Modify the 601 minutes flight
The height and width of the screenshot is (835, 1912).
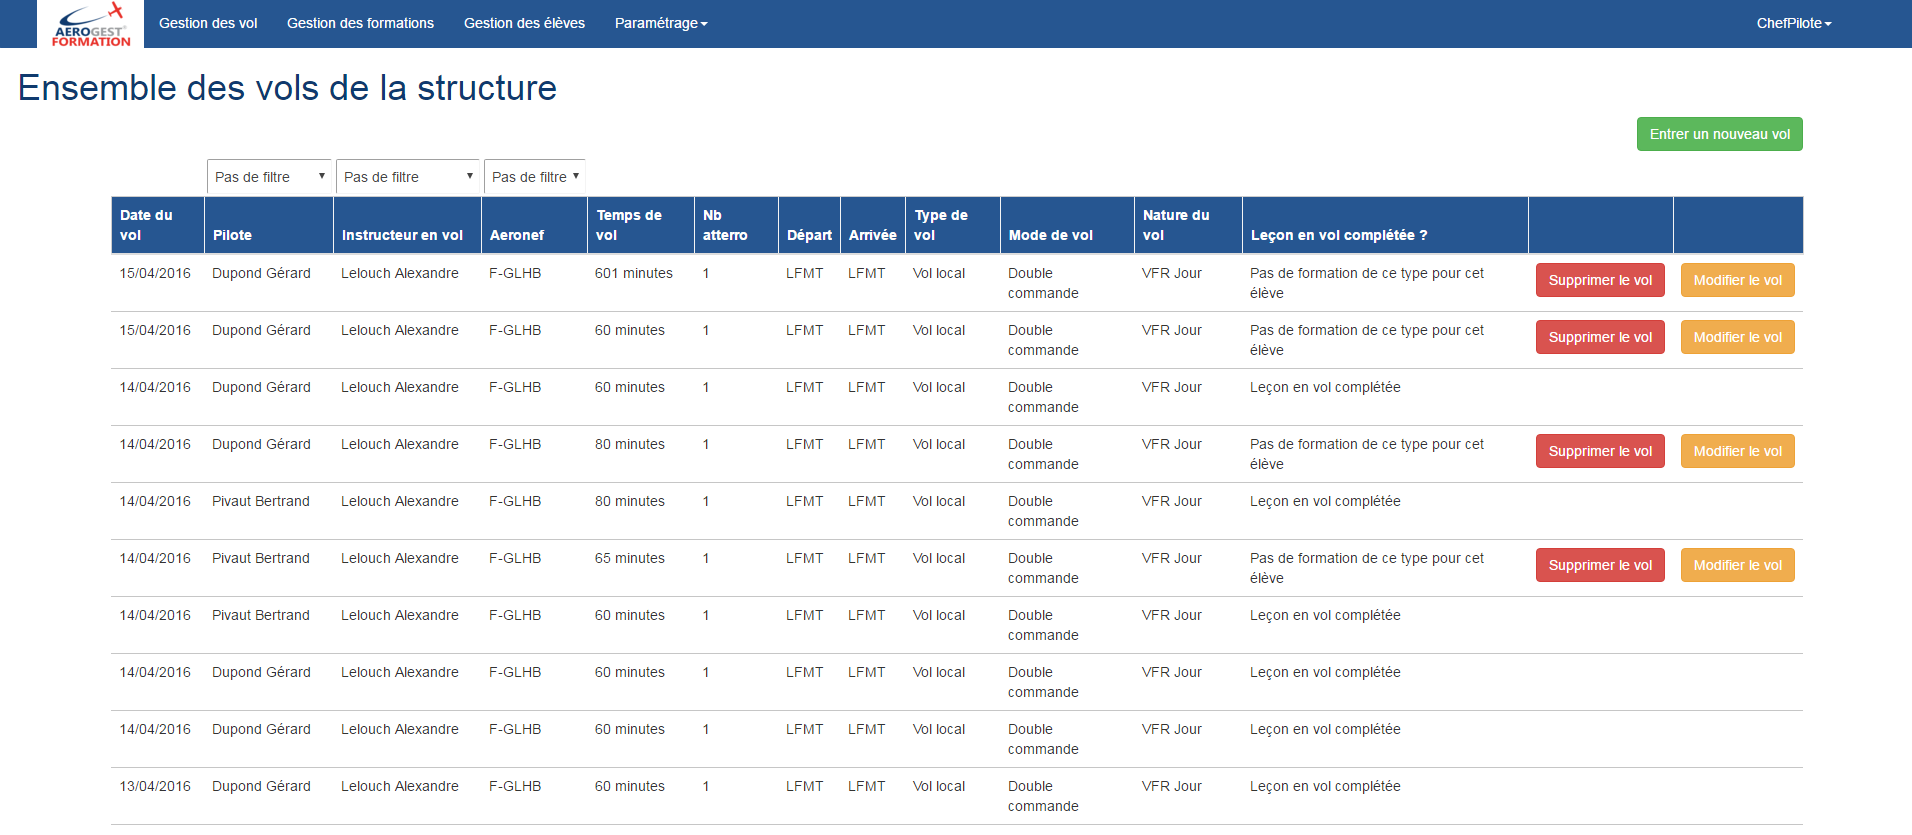tap(1737, 280)
